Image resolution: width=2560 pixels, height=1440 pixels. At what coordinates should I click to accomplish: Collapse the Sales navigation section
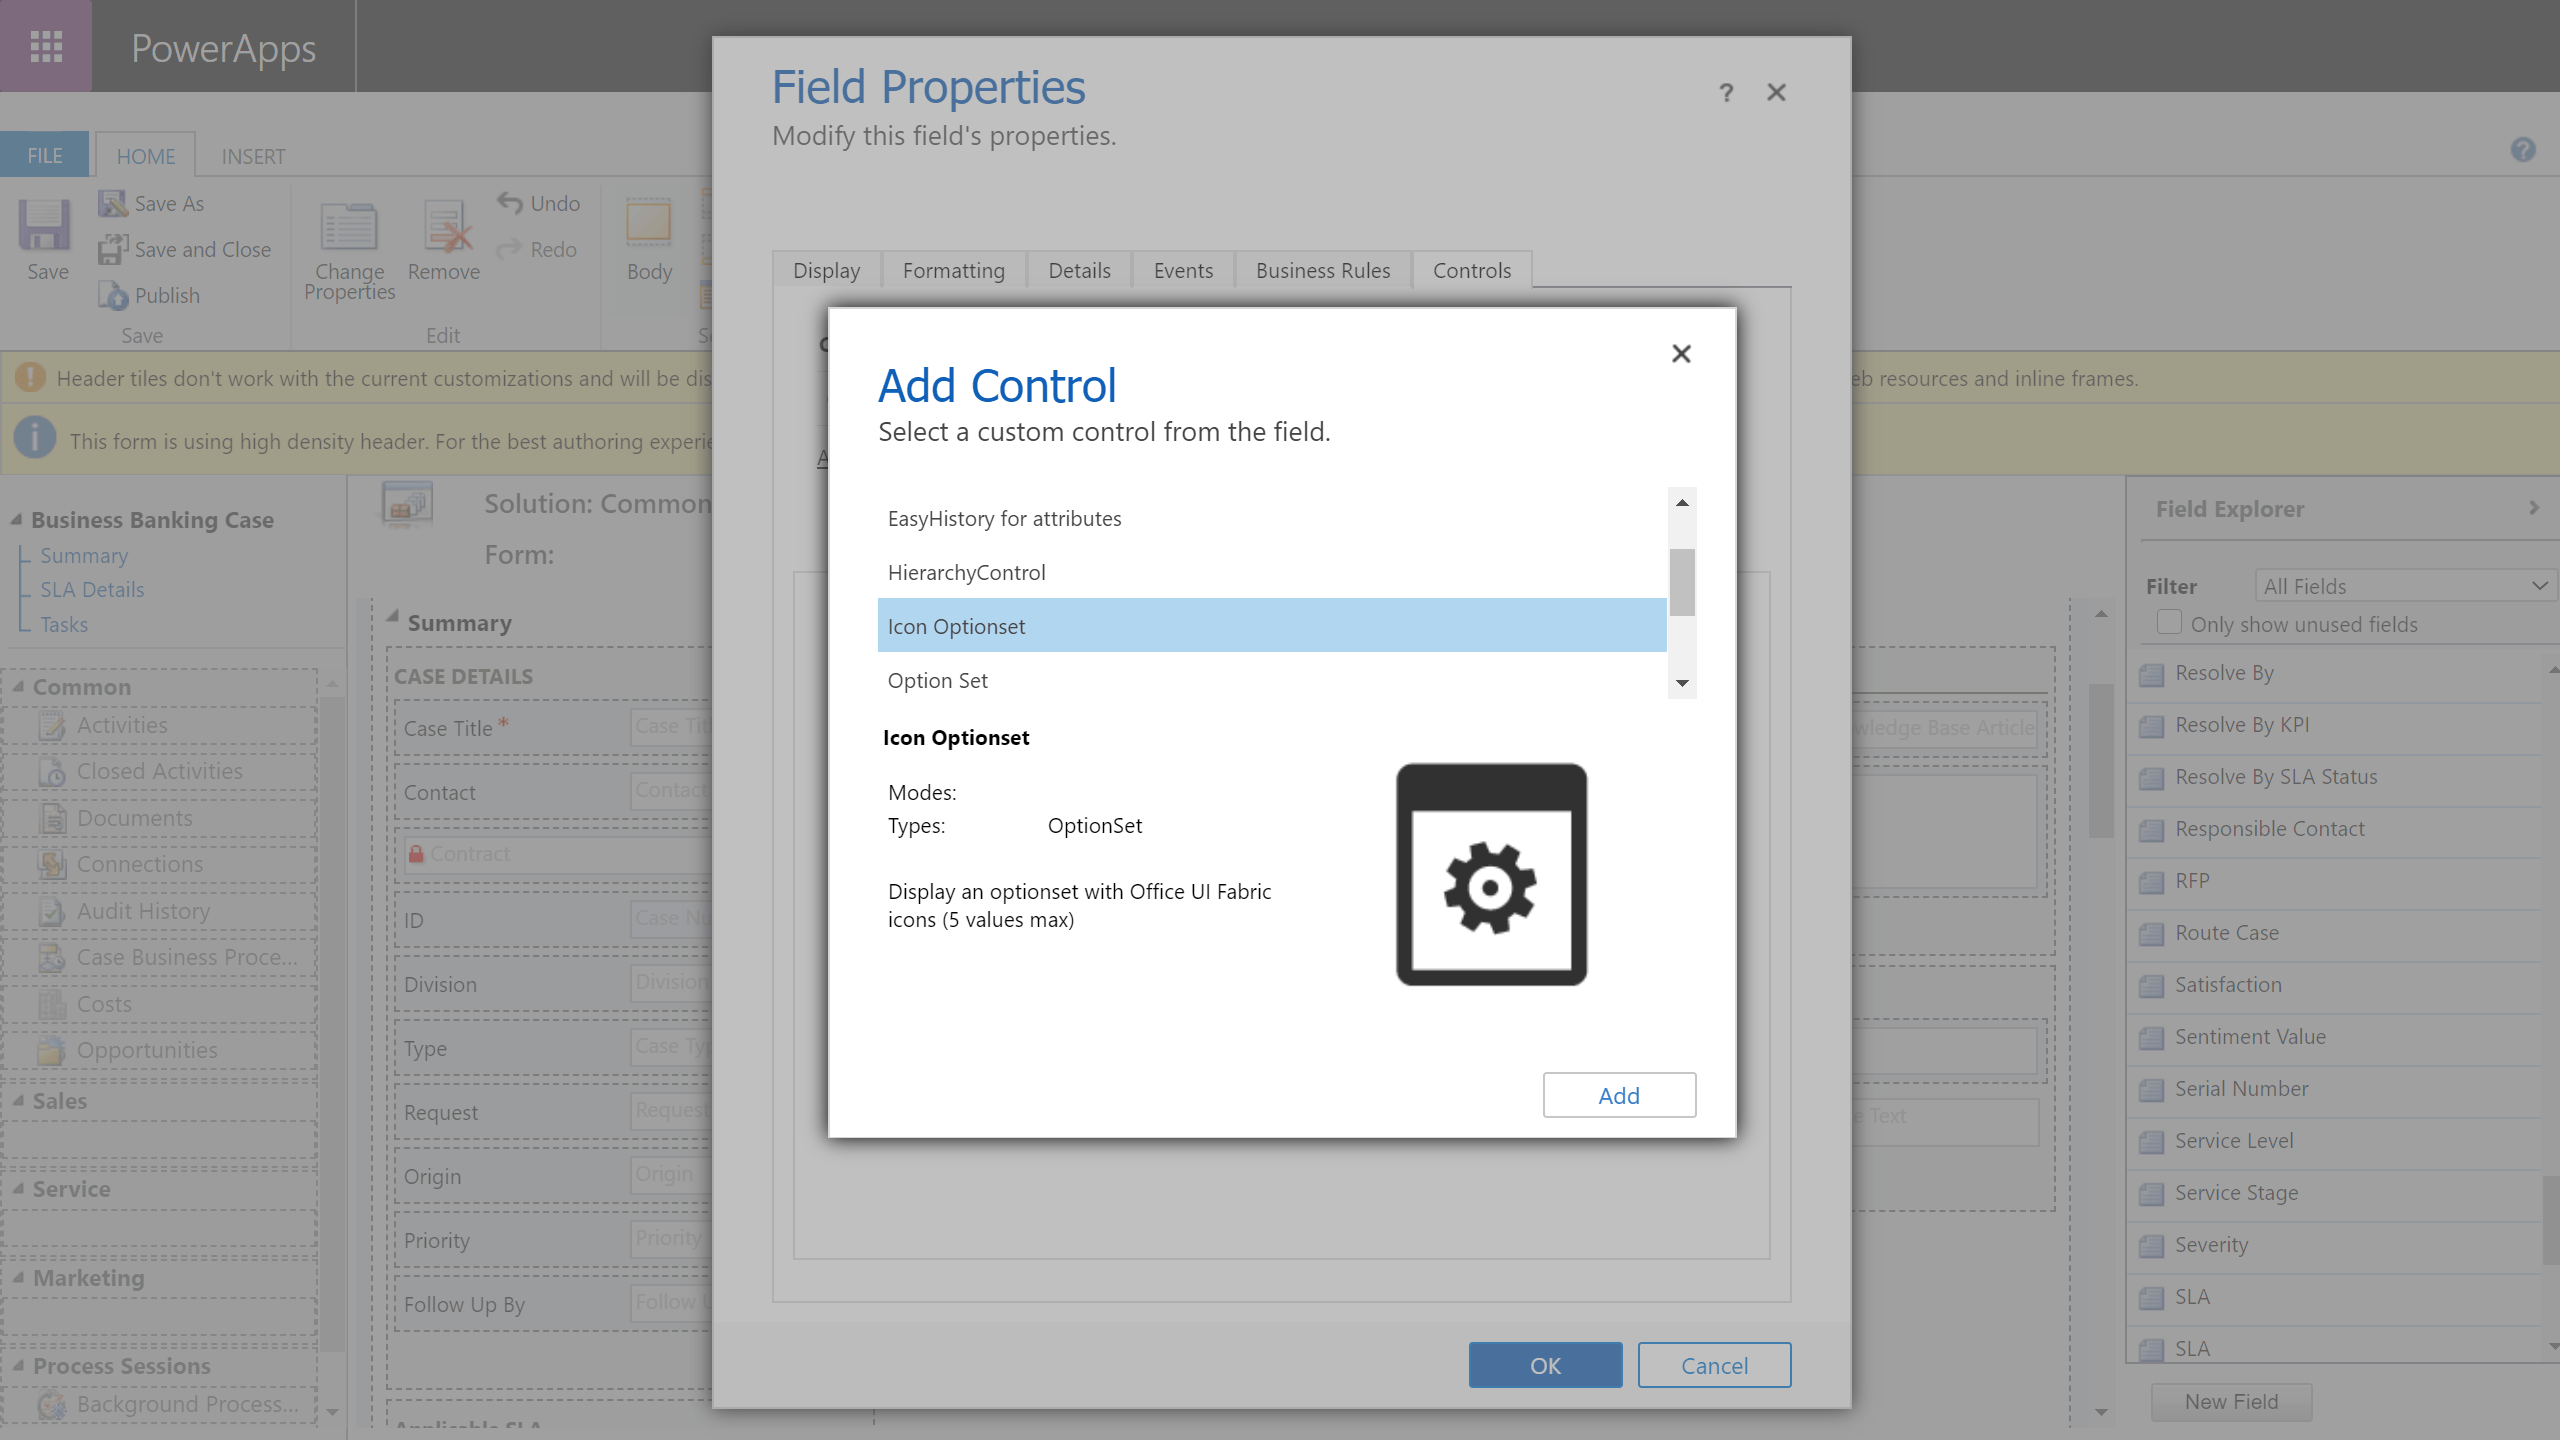coord(18,1100)
